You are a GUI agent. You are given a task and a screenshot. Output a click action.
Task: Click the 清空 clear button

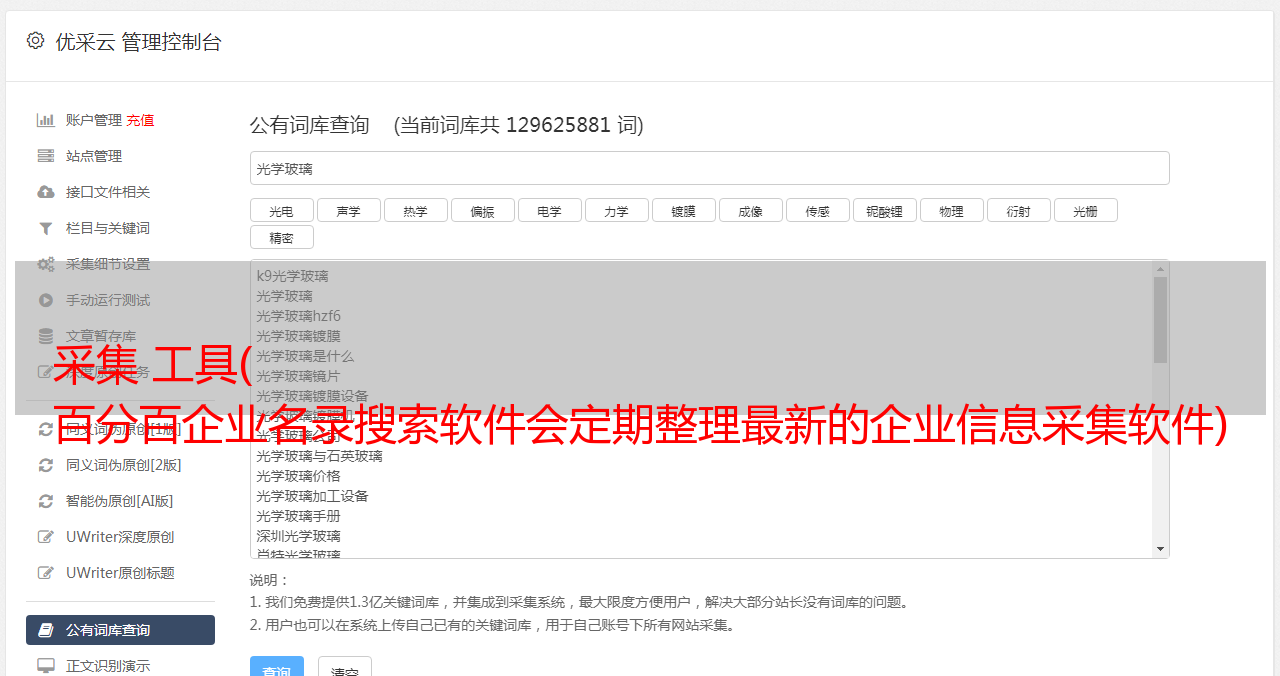[344, 668]
